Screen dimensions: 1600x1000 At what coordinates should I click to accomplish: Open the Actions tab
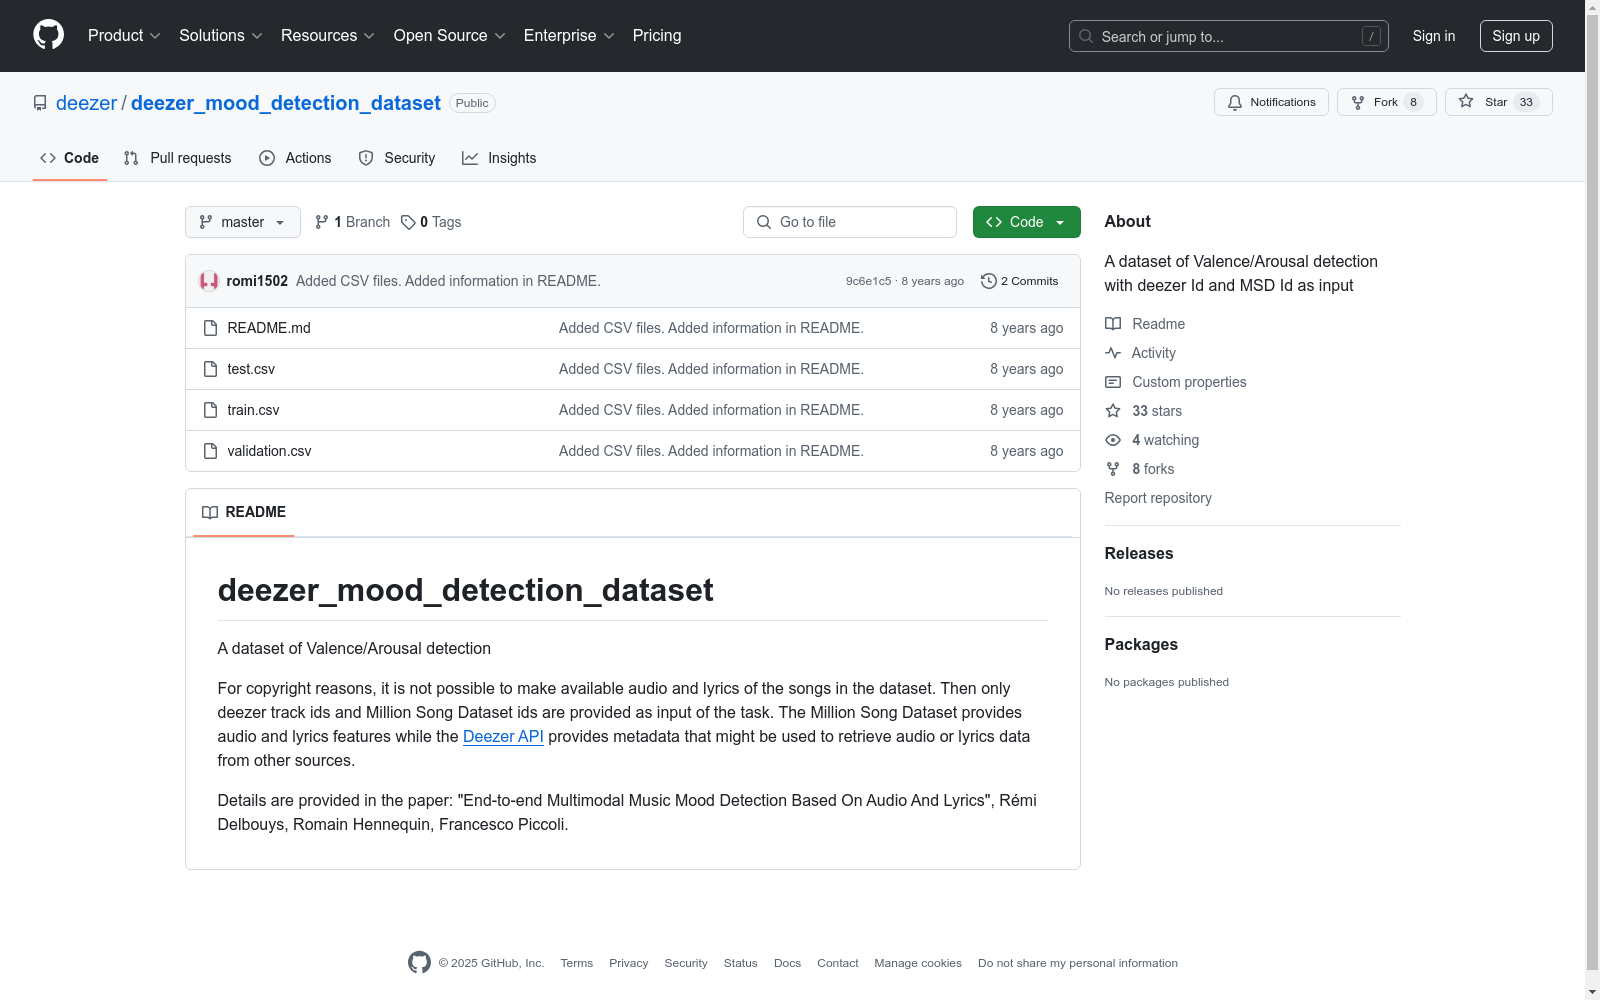tap(295, 158)
